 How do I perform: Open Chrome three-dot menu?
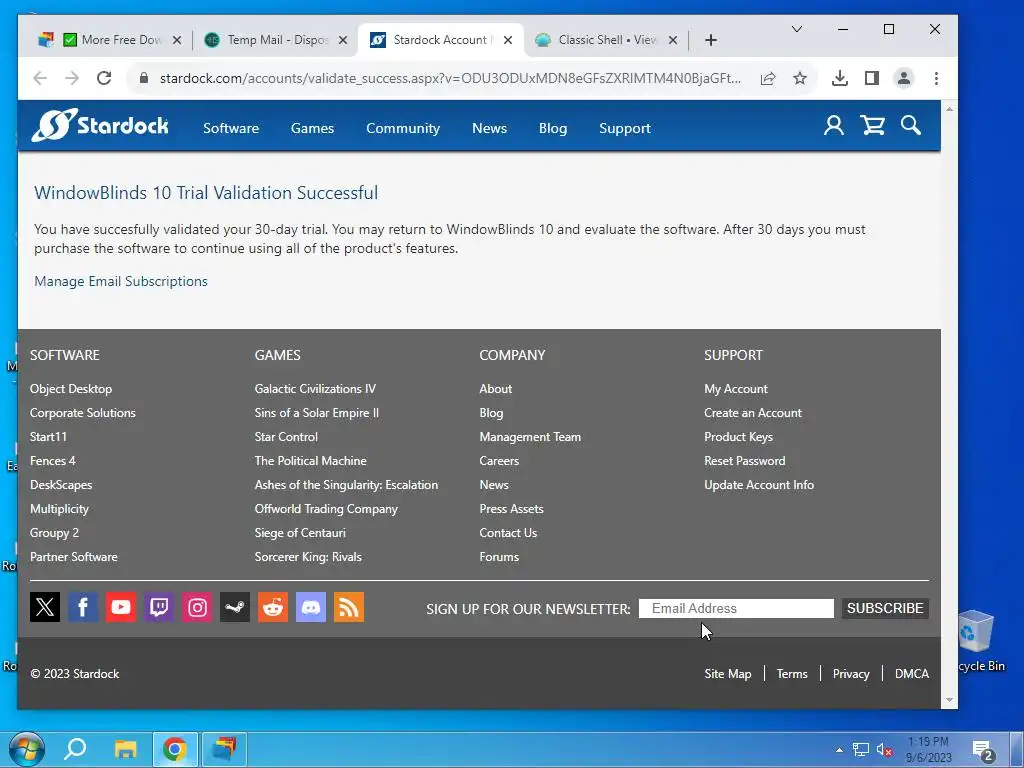point(936,78)
